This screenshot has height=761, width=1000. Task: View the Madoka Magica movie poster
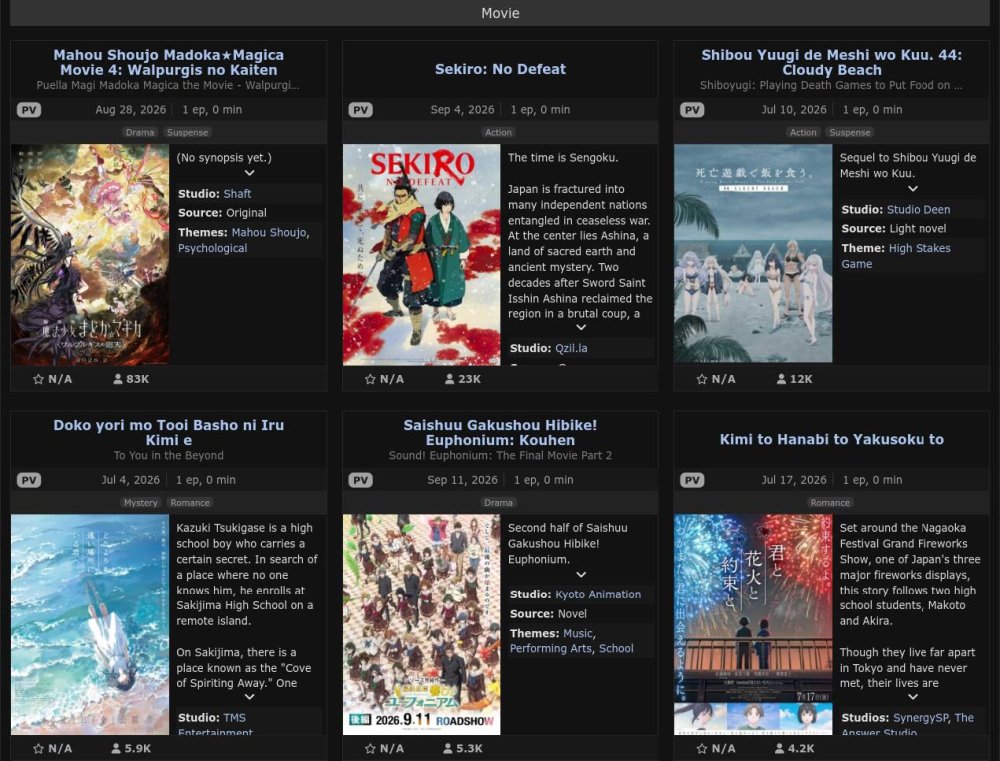[90, 255]
